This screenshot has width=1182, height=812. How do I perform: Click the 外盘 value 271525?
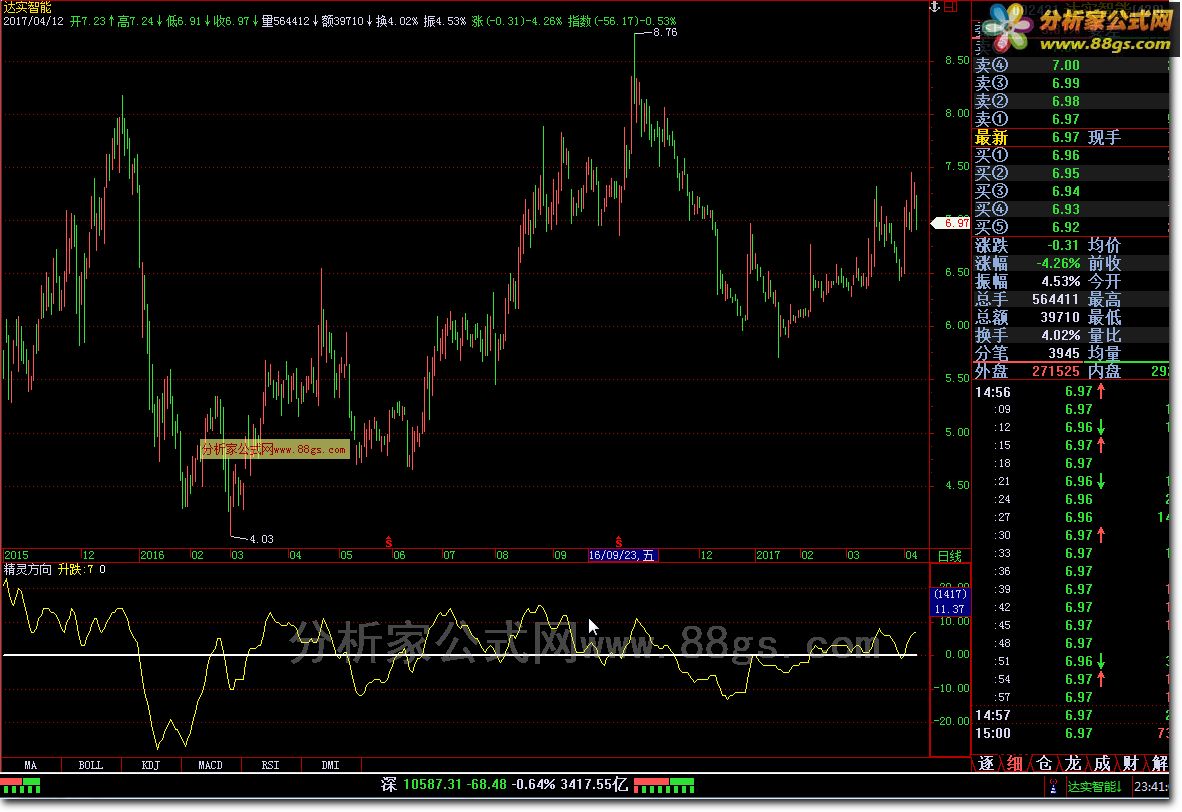1055,371
